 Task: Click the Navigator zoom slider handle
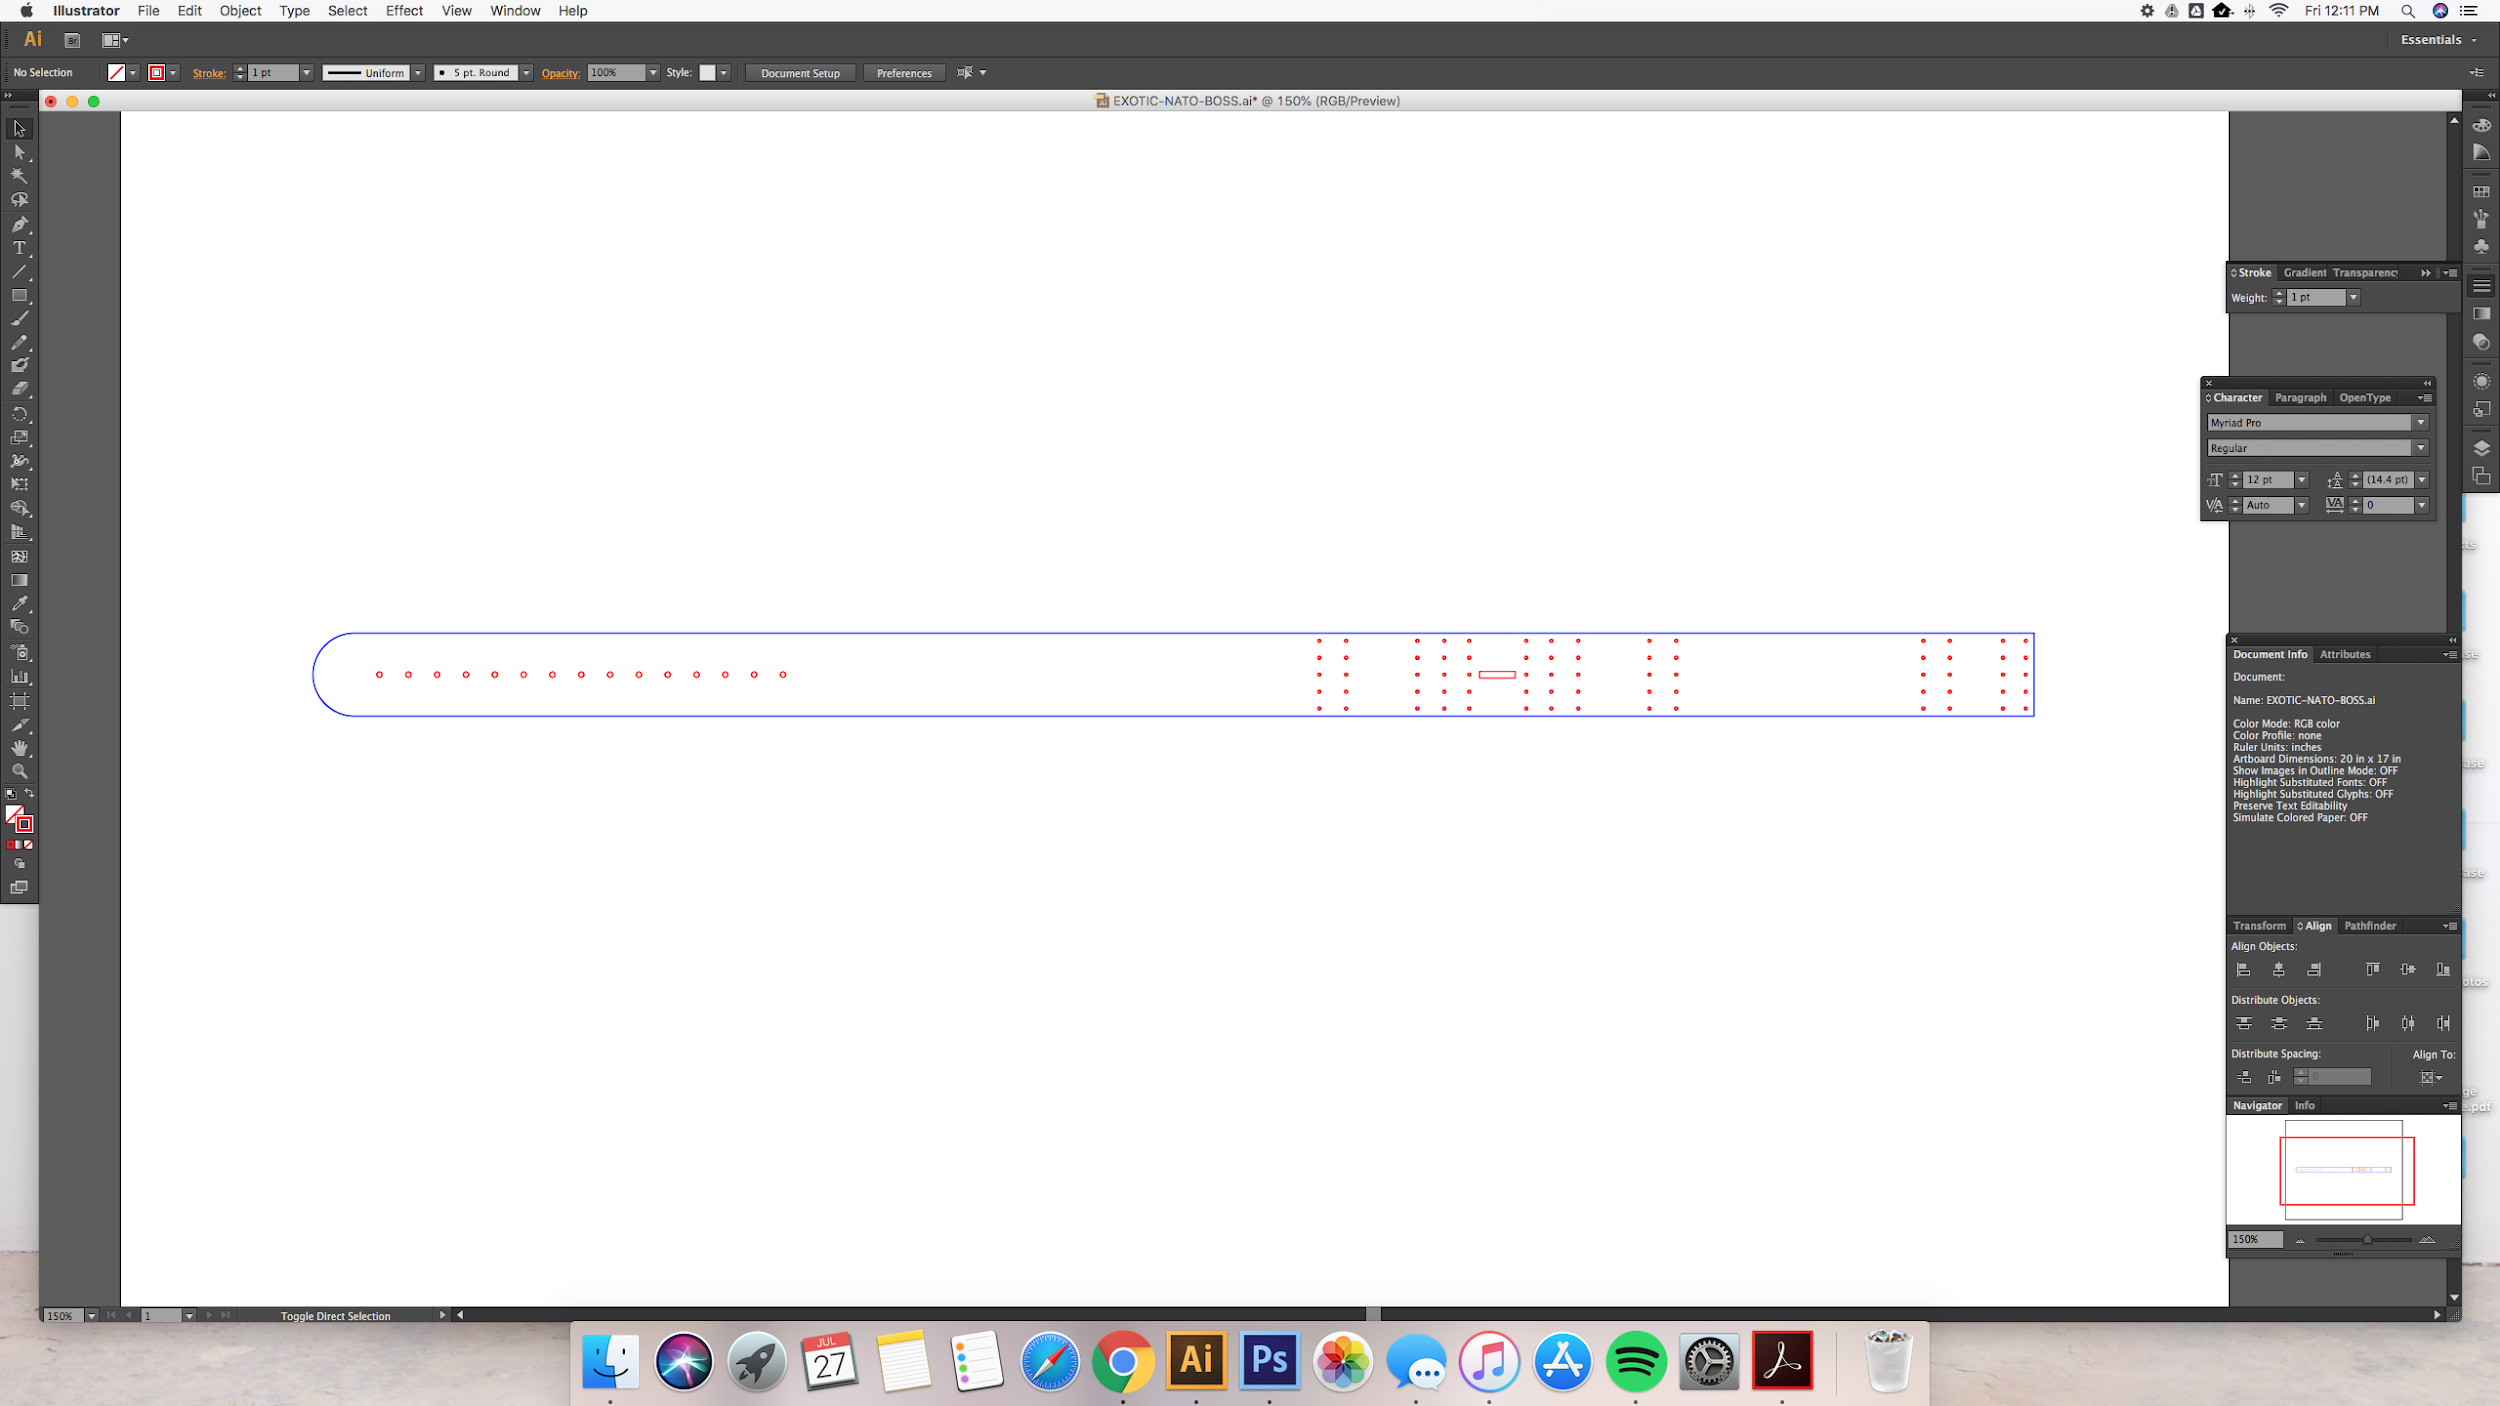coord(2367,1240)
